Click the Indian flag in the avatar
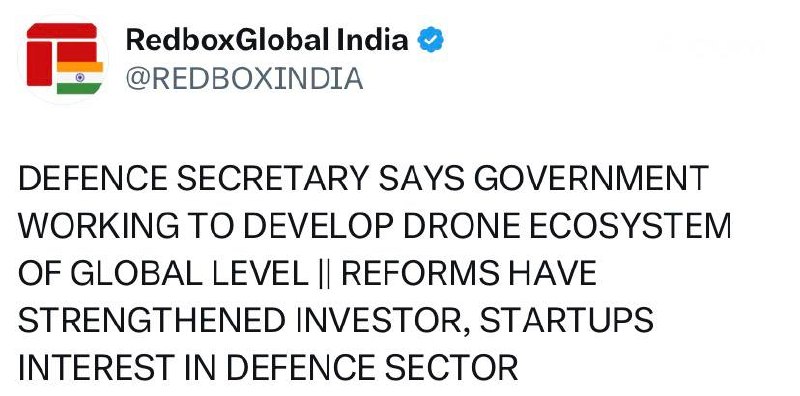Screen dimensions: 800x396 click(80, 78)
